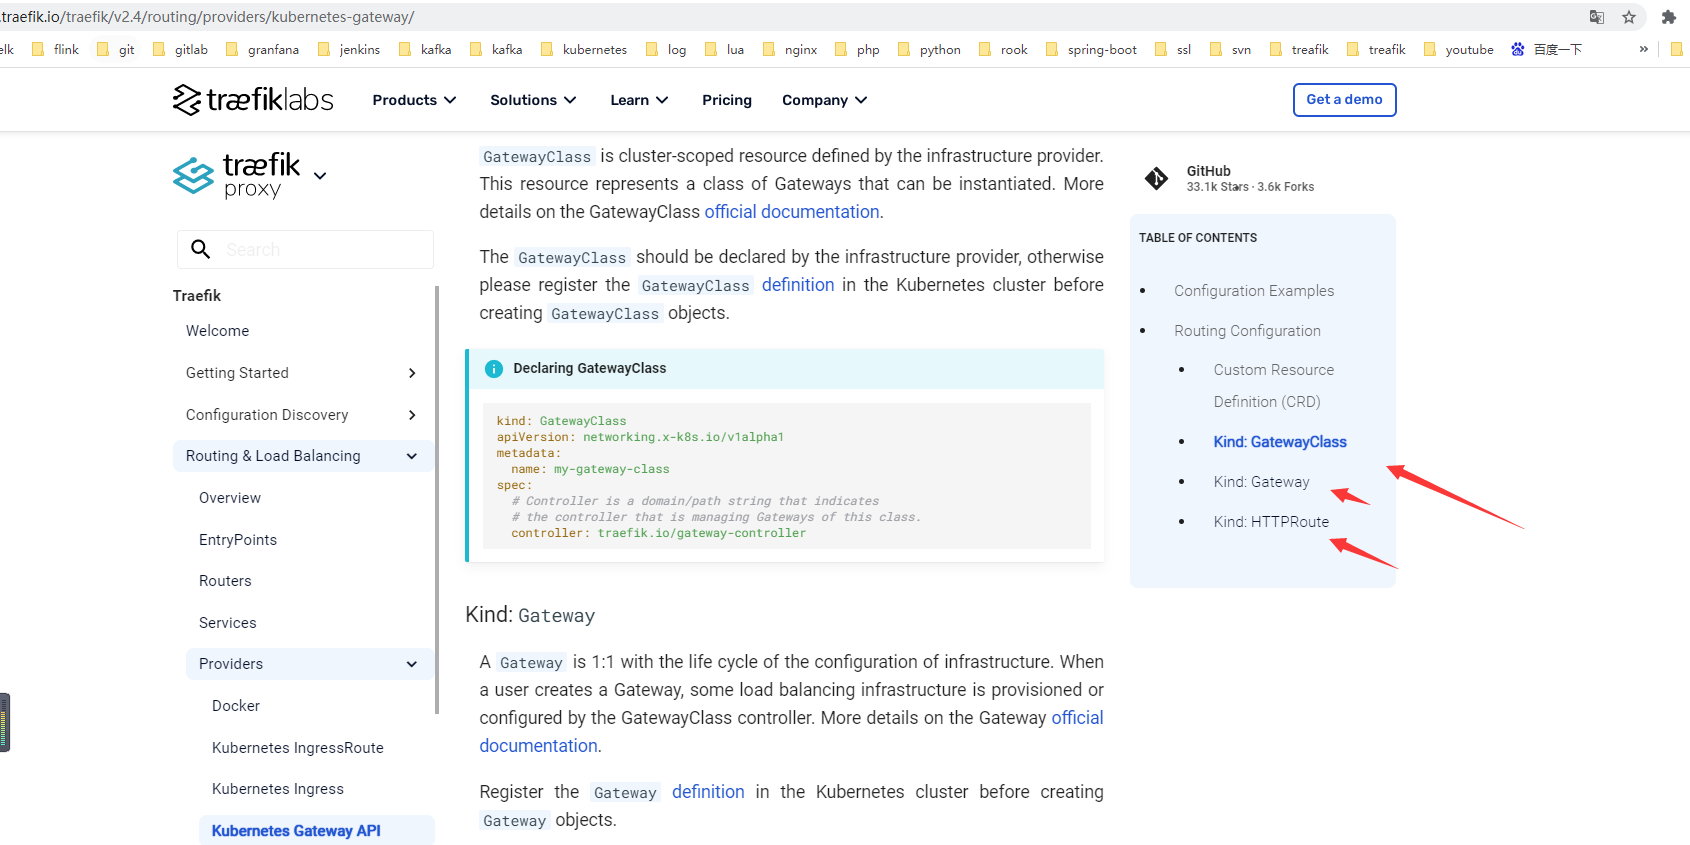Click the sidebar navigation scrollbar
The height and width of the screenshot is (845, 1690).
[437, 500]
